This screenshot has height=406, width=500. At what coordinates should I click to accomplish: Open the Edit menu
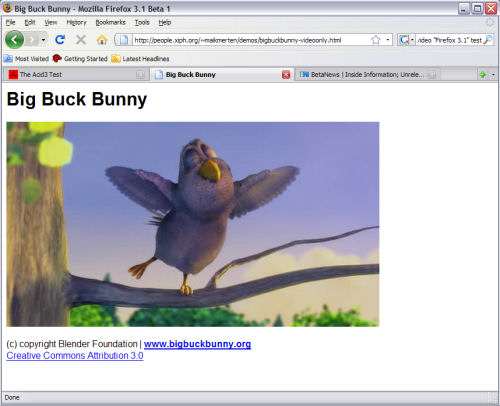pos(30,22)
